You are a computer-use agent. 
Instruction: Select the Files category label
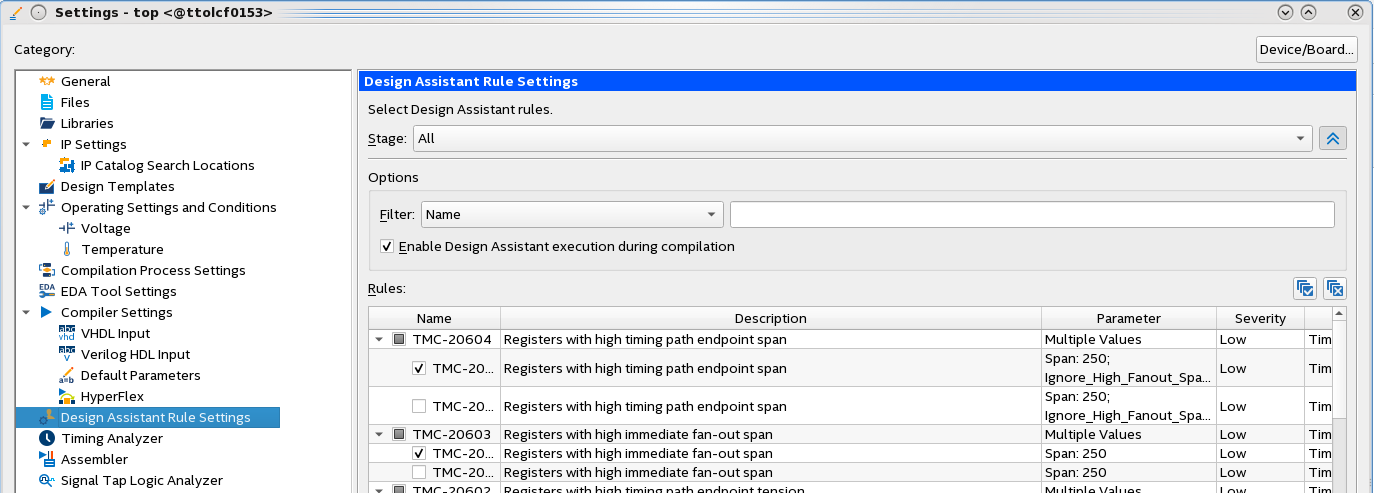point(75,102)
